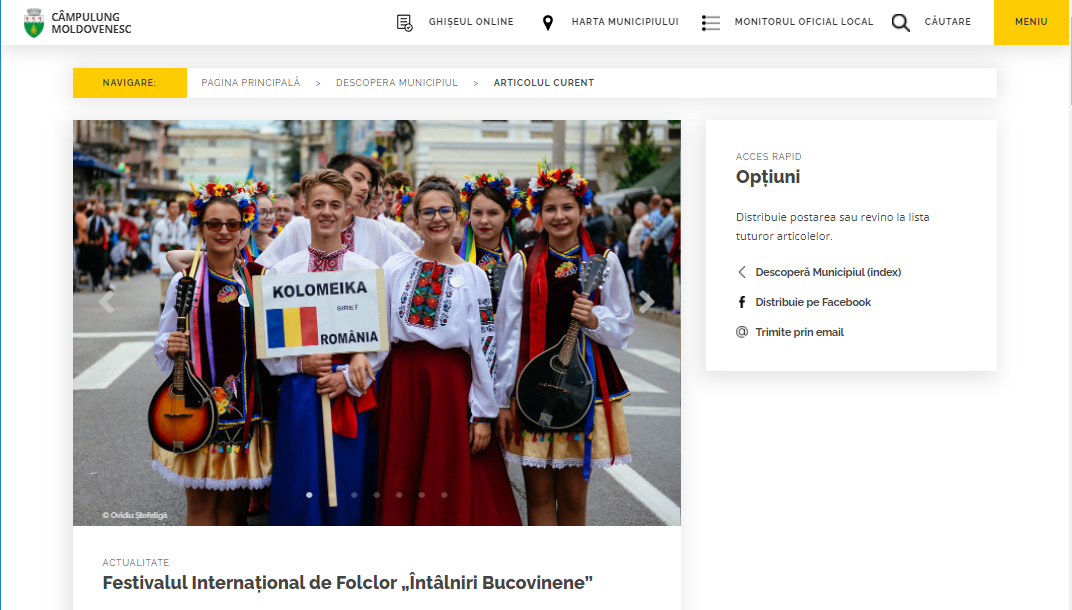Click Articolul Curent breadcrumb item
1072x610 pixels.
[544, 83]
